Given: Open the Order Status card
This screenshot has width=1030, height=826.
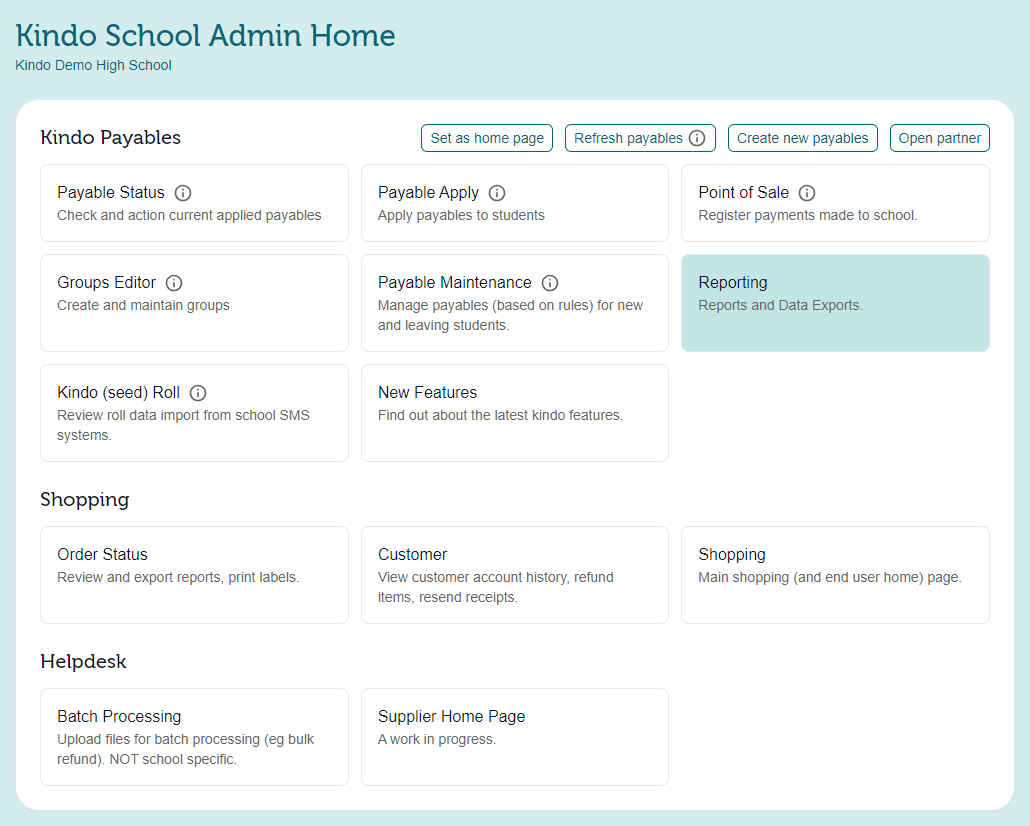Looking at the screenshot, I should 194,575.
